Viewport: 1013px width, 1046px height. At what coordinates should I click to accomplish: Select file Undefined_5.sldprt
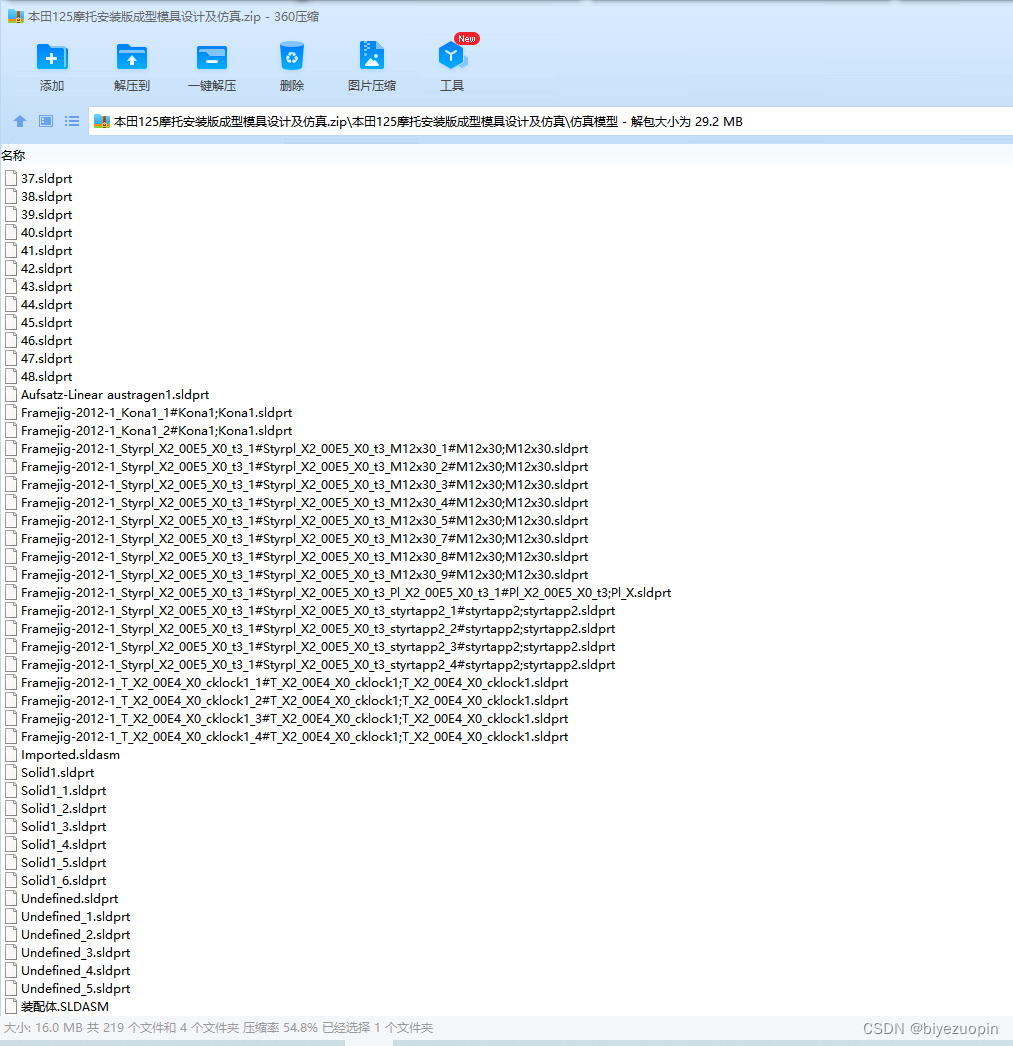pyautogui.click(x=75, y=989)
